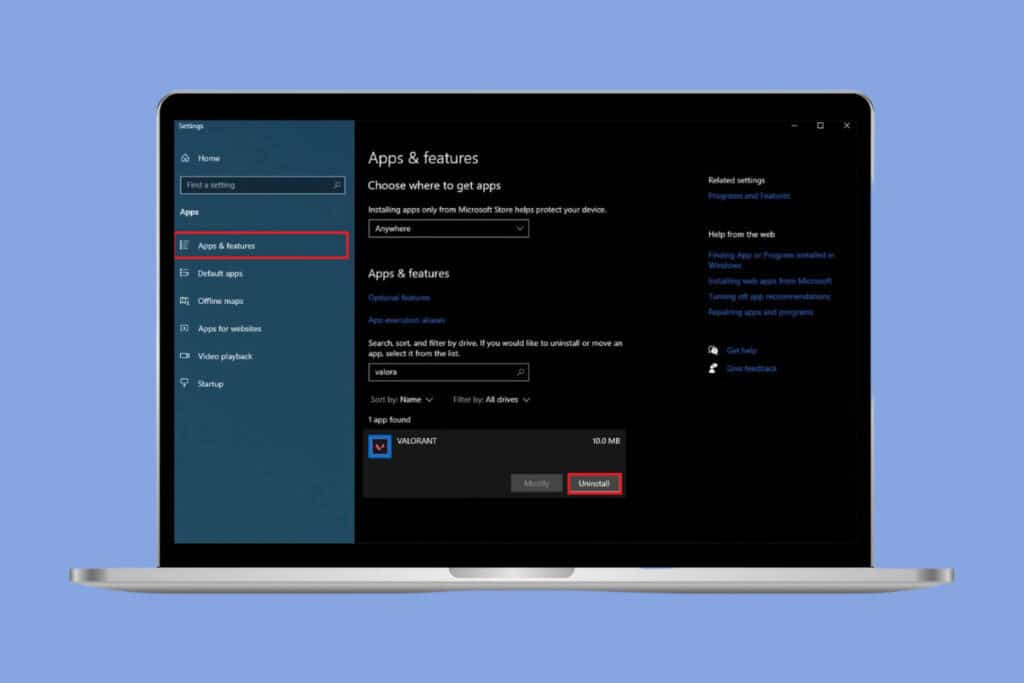
Task: Click the 1 app found text
Action: 389,420
